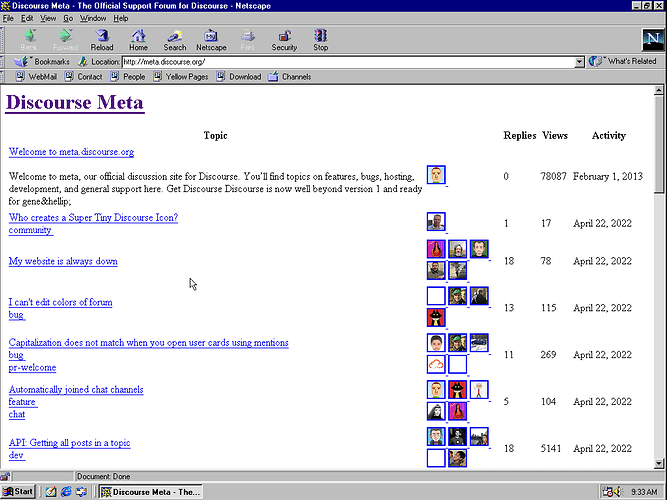
Task: Click the Activity column header
Action: pyautogui.click(x=609, y=136)
